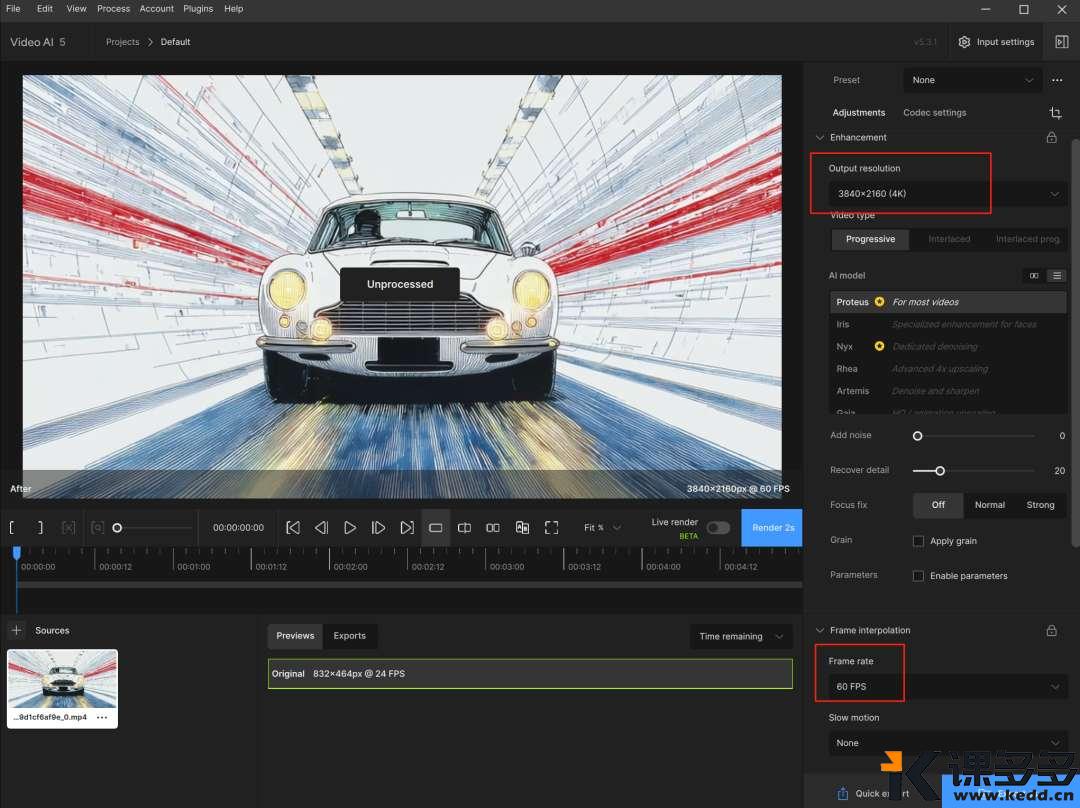Select the Iris AI model
Viewport: 1080px width, 808px height.
click(948, 324)
